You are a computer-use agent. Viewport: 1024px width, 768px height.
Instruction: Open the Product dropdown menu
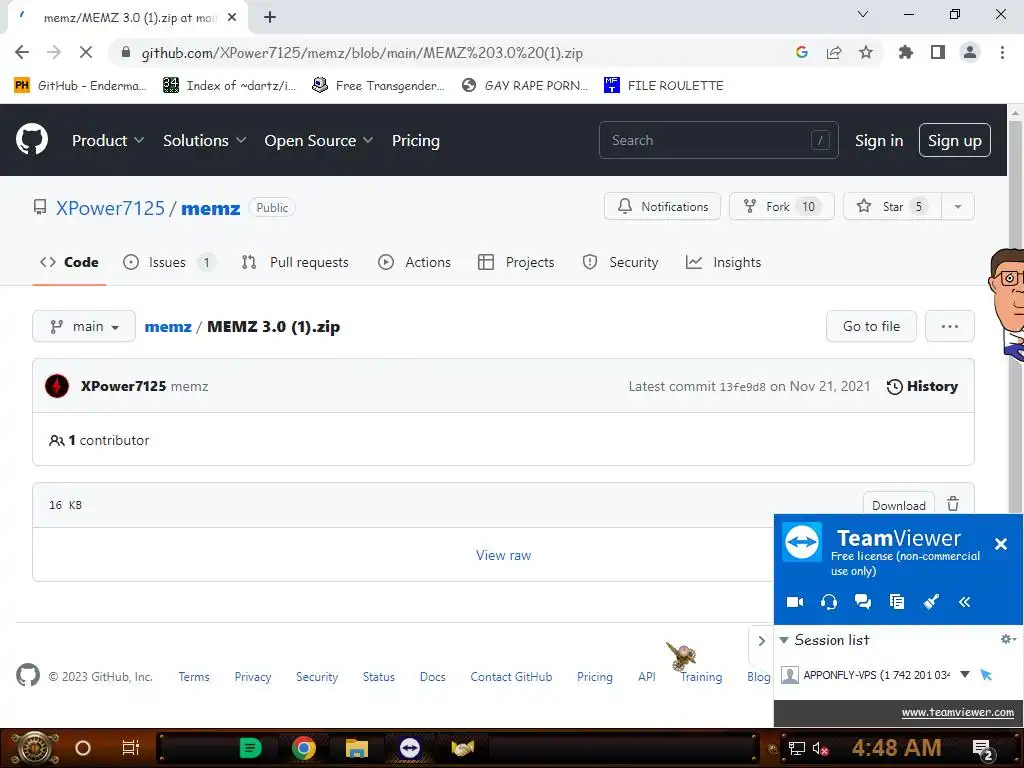(108, 140)
